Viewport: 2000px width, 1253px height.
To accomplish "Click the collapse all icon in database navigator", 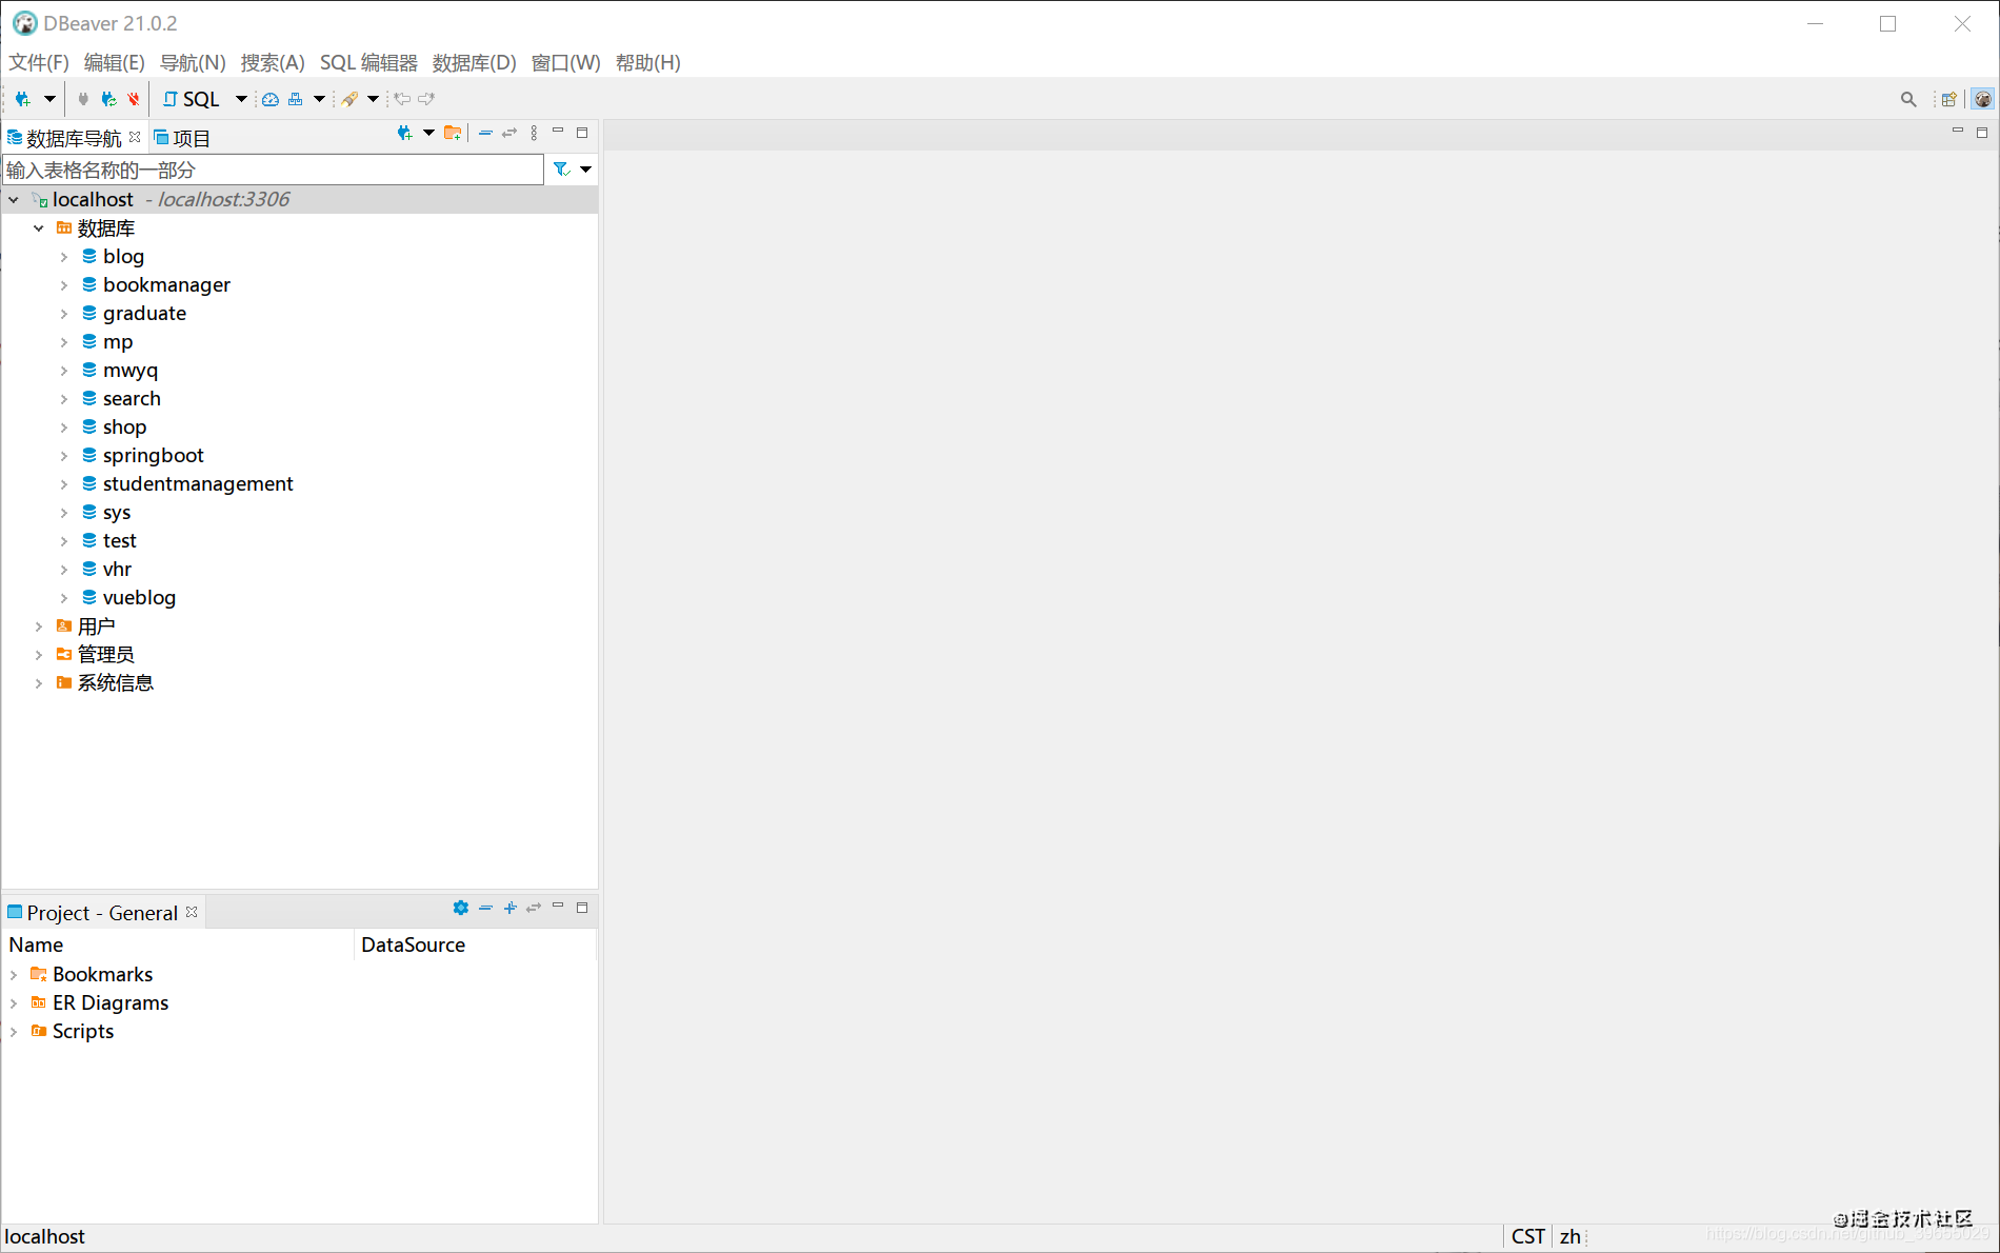I will pyautogui.click(x=485, y=133).
